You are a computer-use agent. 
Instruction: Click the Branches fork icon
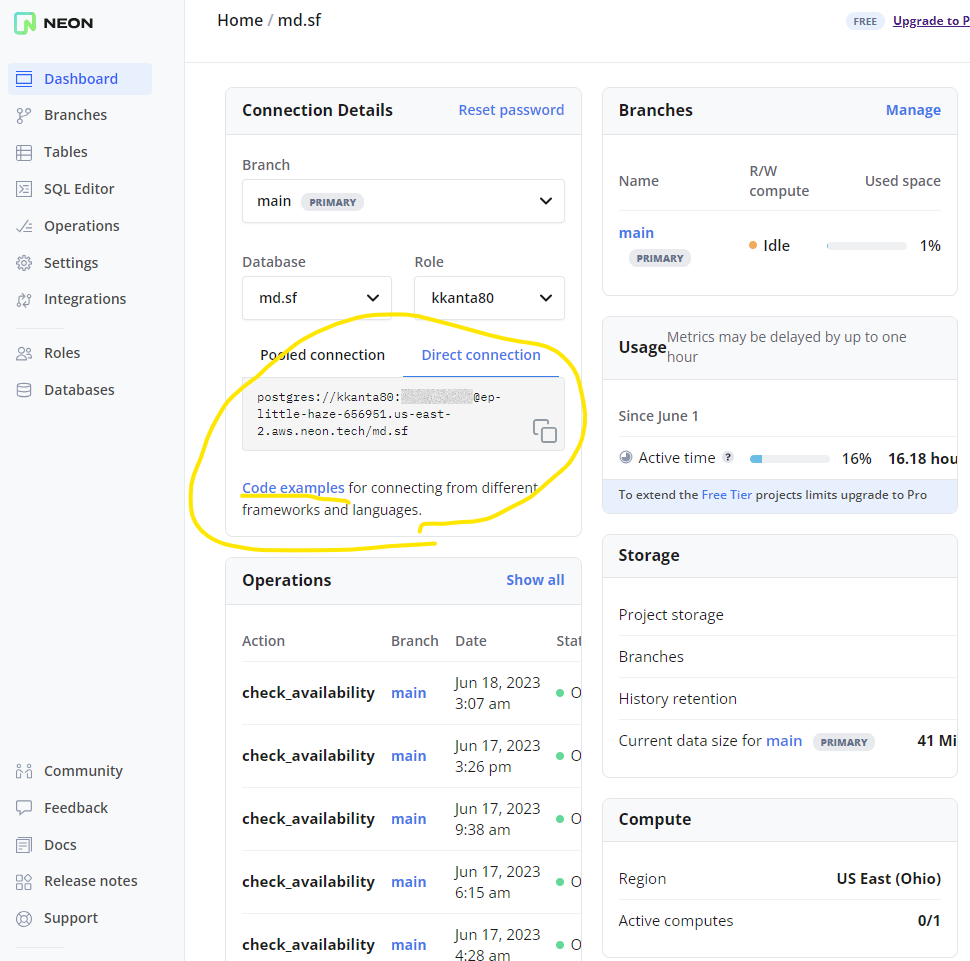pos(24,116)
